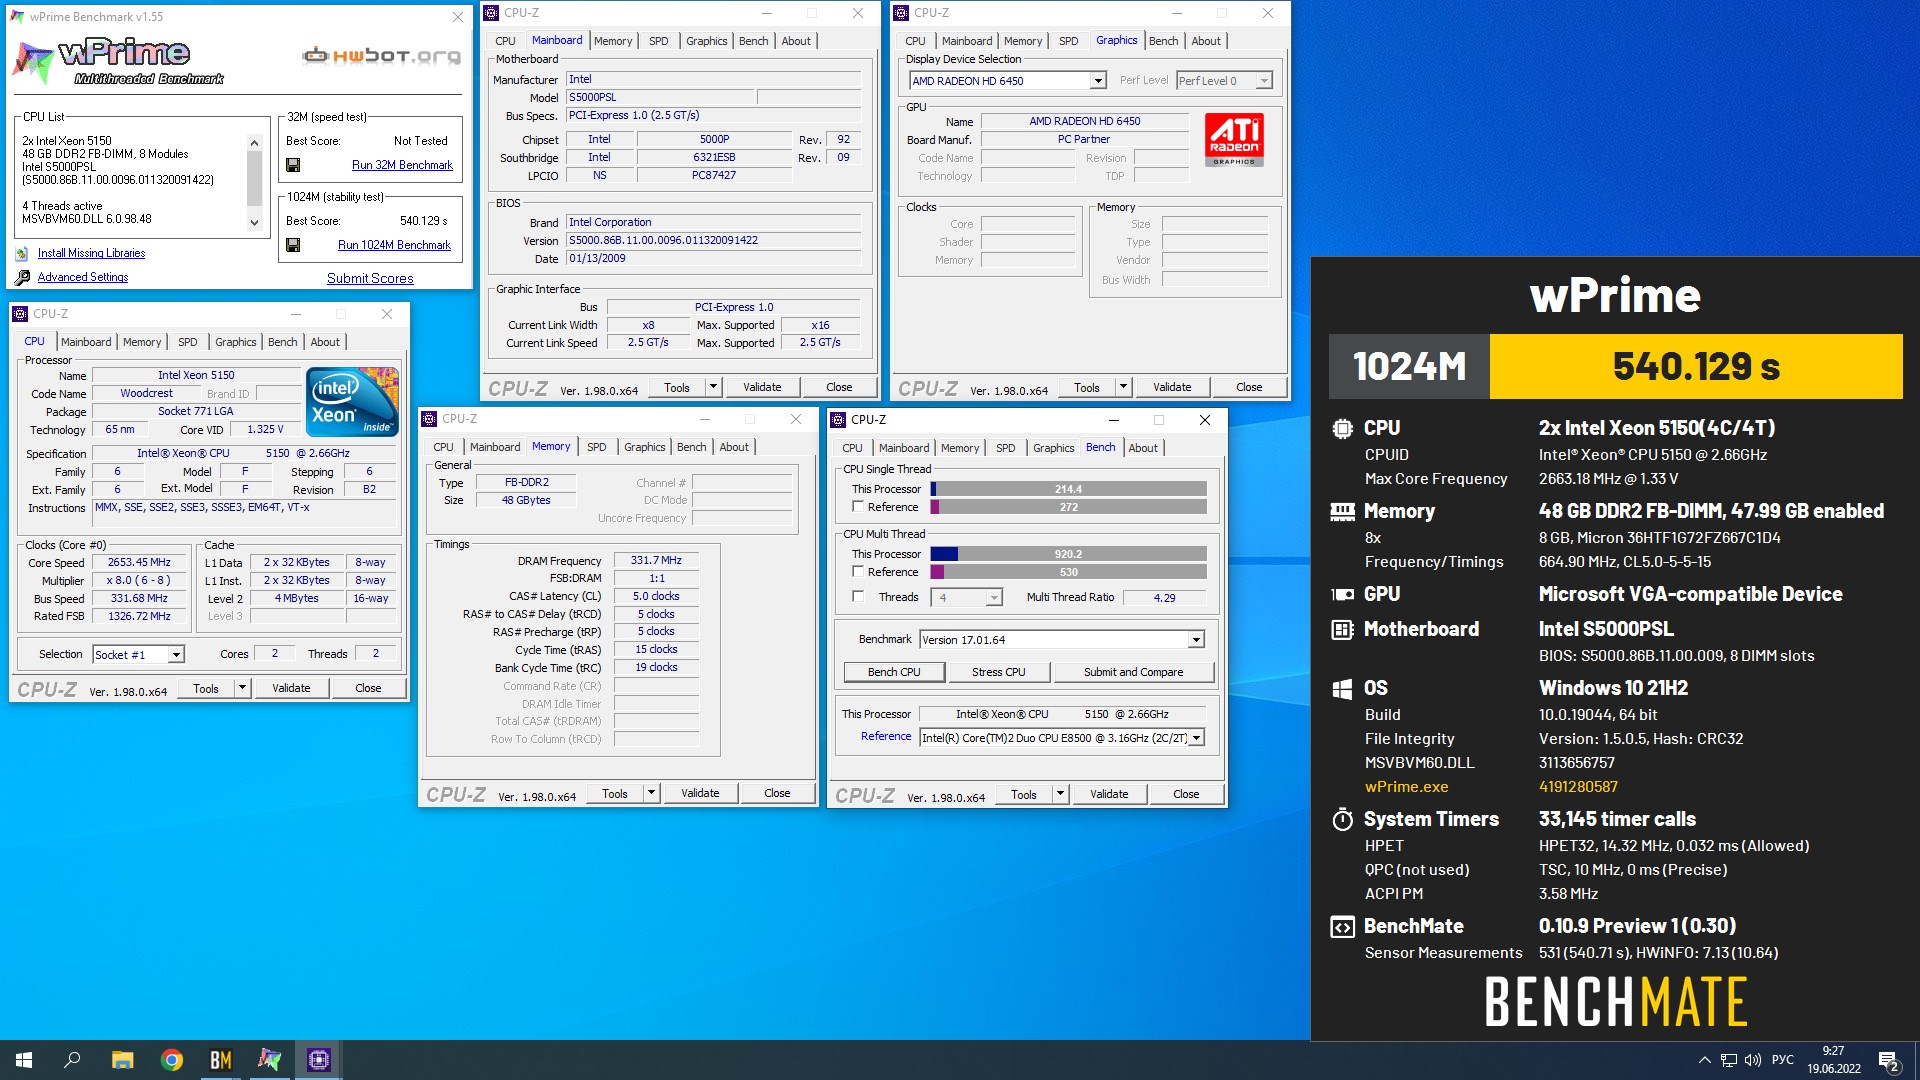
Task: Click the Motherboard icon in BenchMate panel
Action: point(1342,629)
